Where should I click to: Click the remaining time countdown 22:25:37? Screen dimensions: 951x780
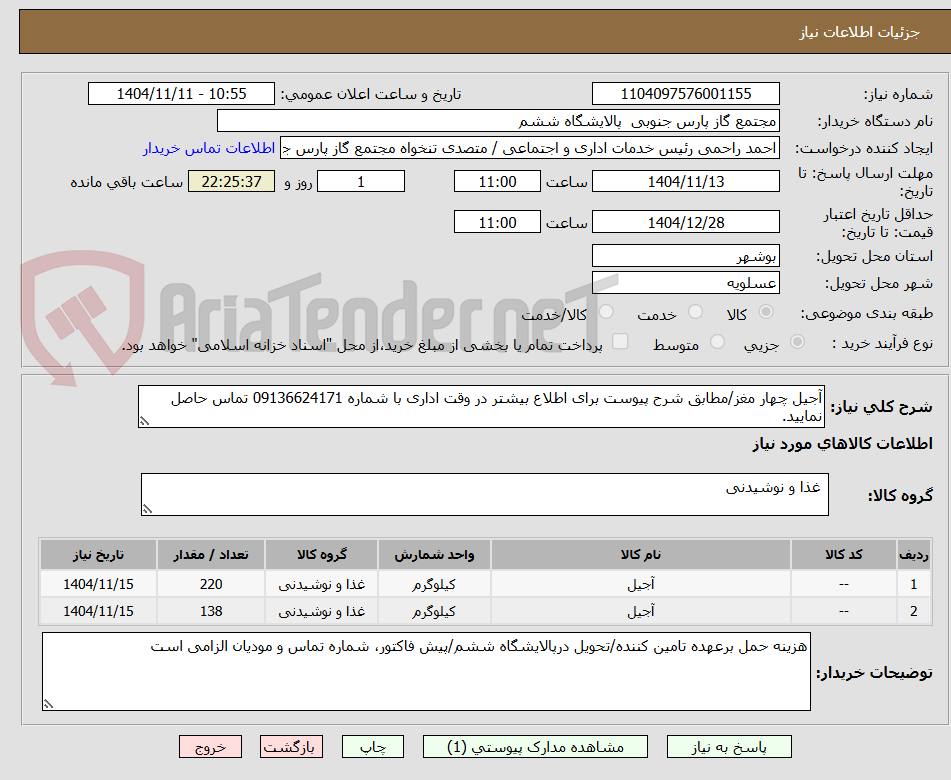[x=231, y=181]
